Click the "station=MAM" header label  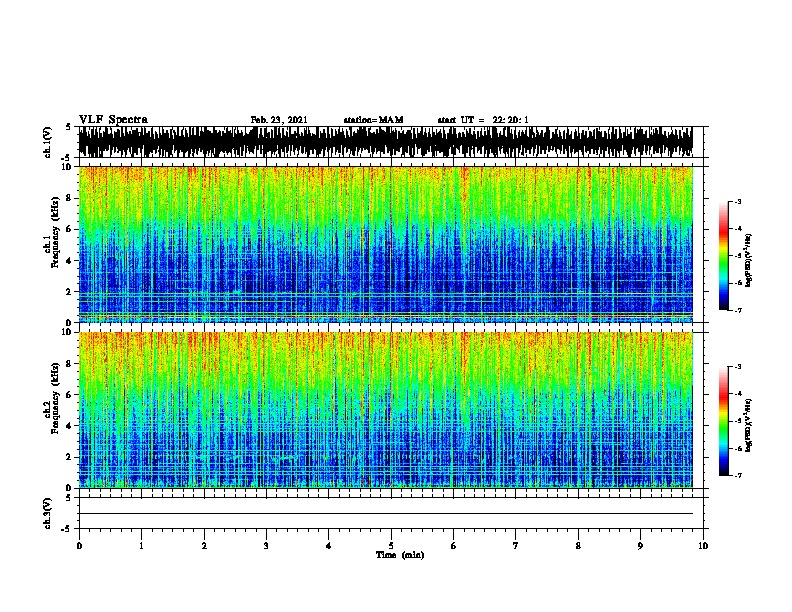(373, 120)
